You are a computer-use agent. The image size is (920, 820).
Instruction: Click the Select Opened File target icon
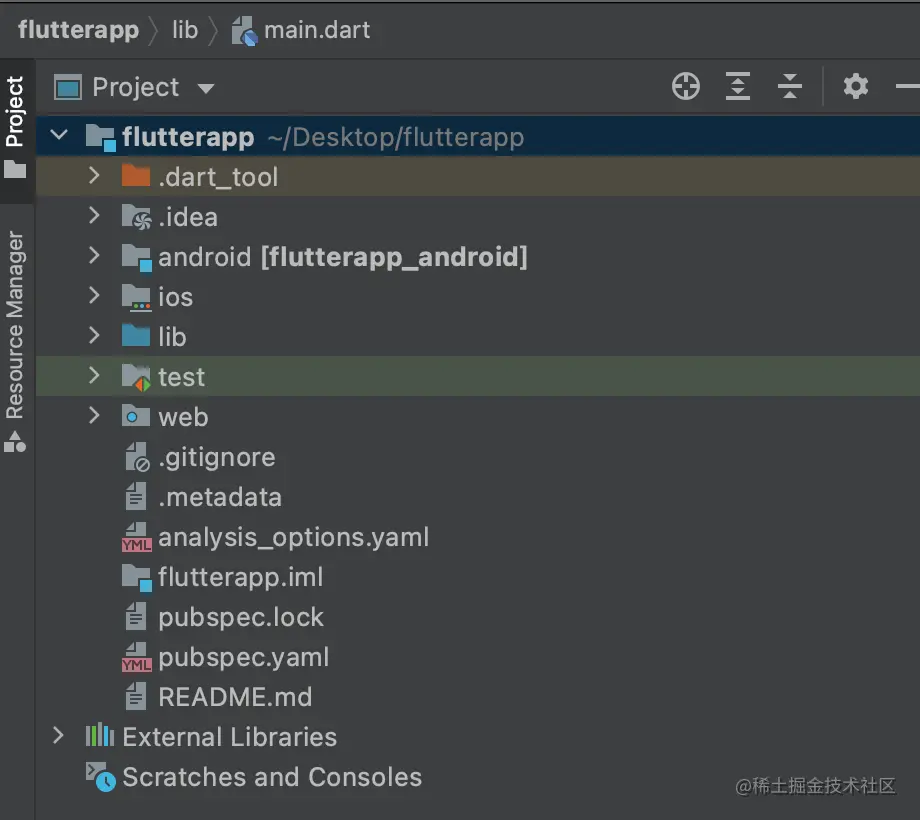tap(686, 87)
